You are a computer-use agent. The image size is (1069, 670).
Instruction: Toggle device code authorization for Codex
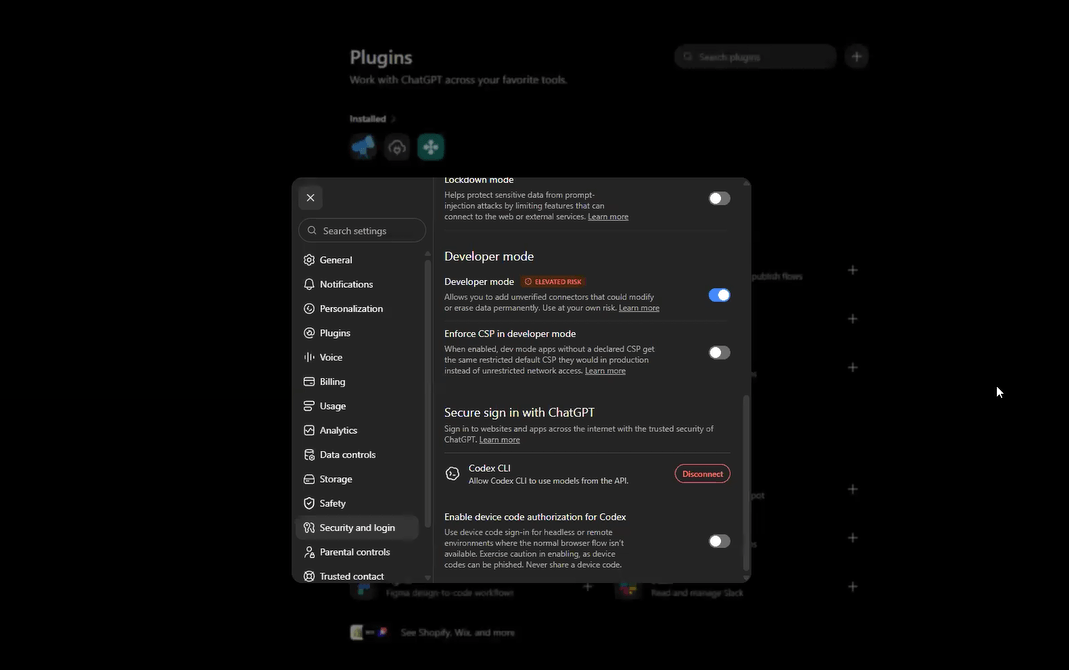pyautogui.click(x=719, y=541)
